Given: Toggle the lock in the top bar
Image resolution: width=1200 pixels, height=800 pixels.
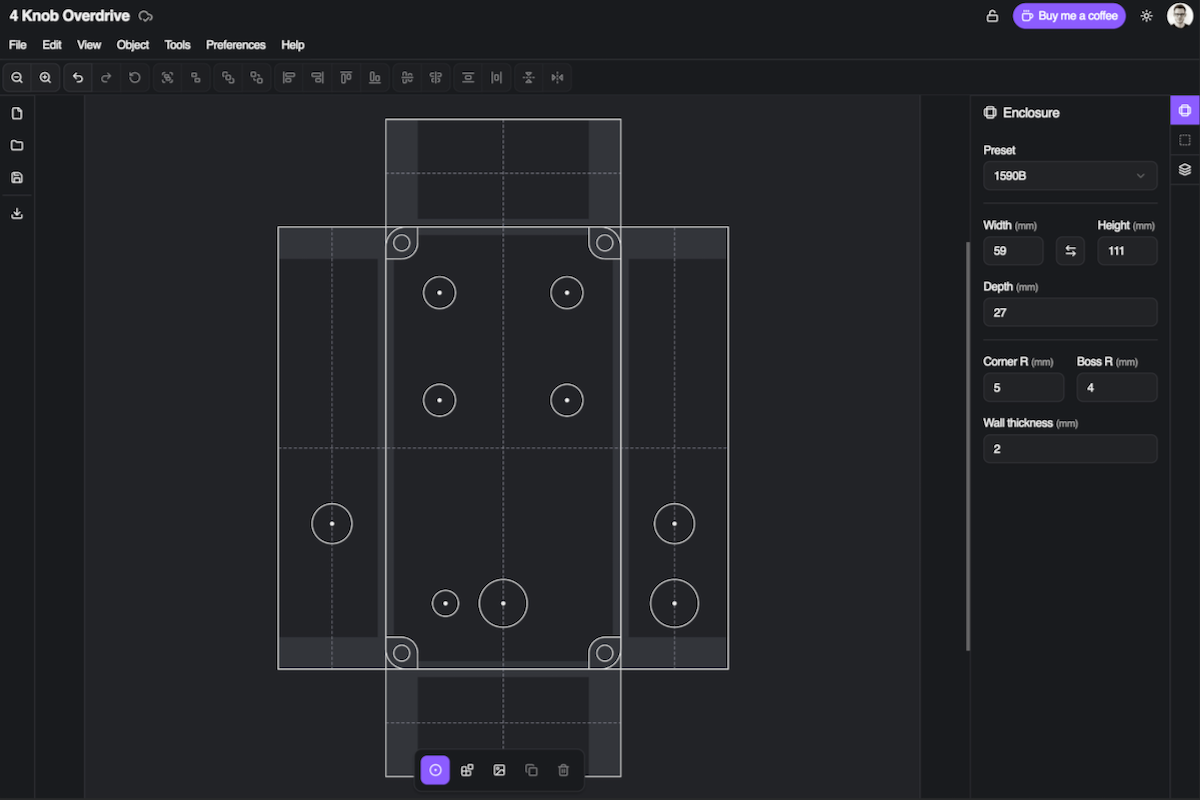Looking at the screenshot, I should (x=991, y=16).
